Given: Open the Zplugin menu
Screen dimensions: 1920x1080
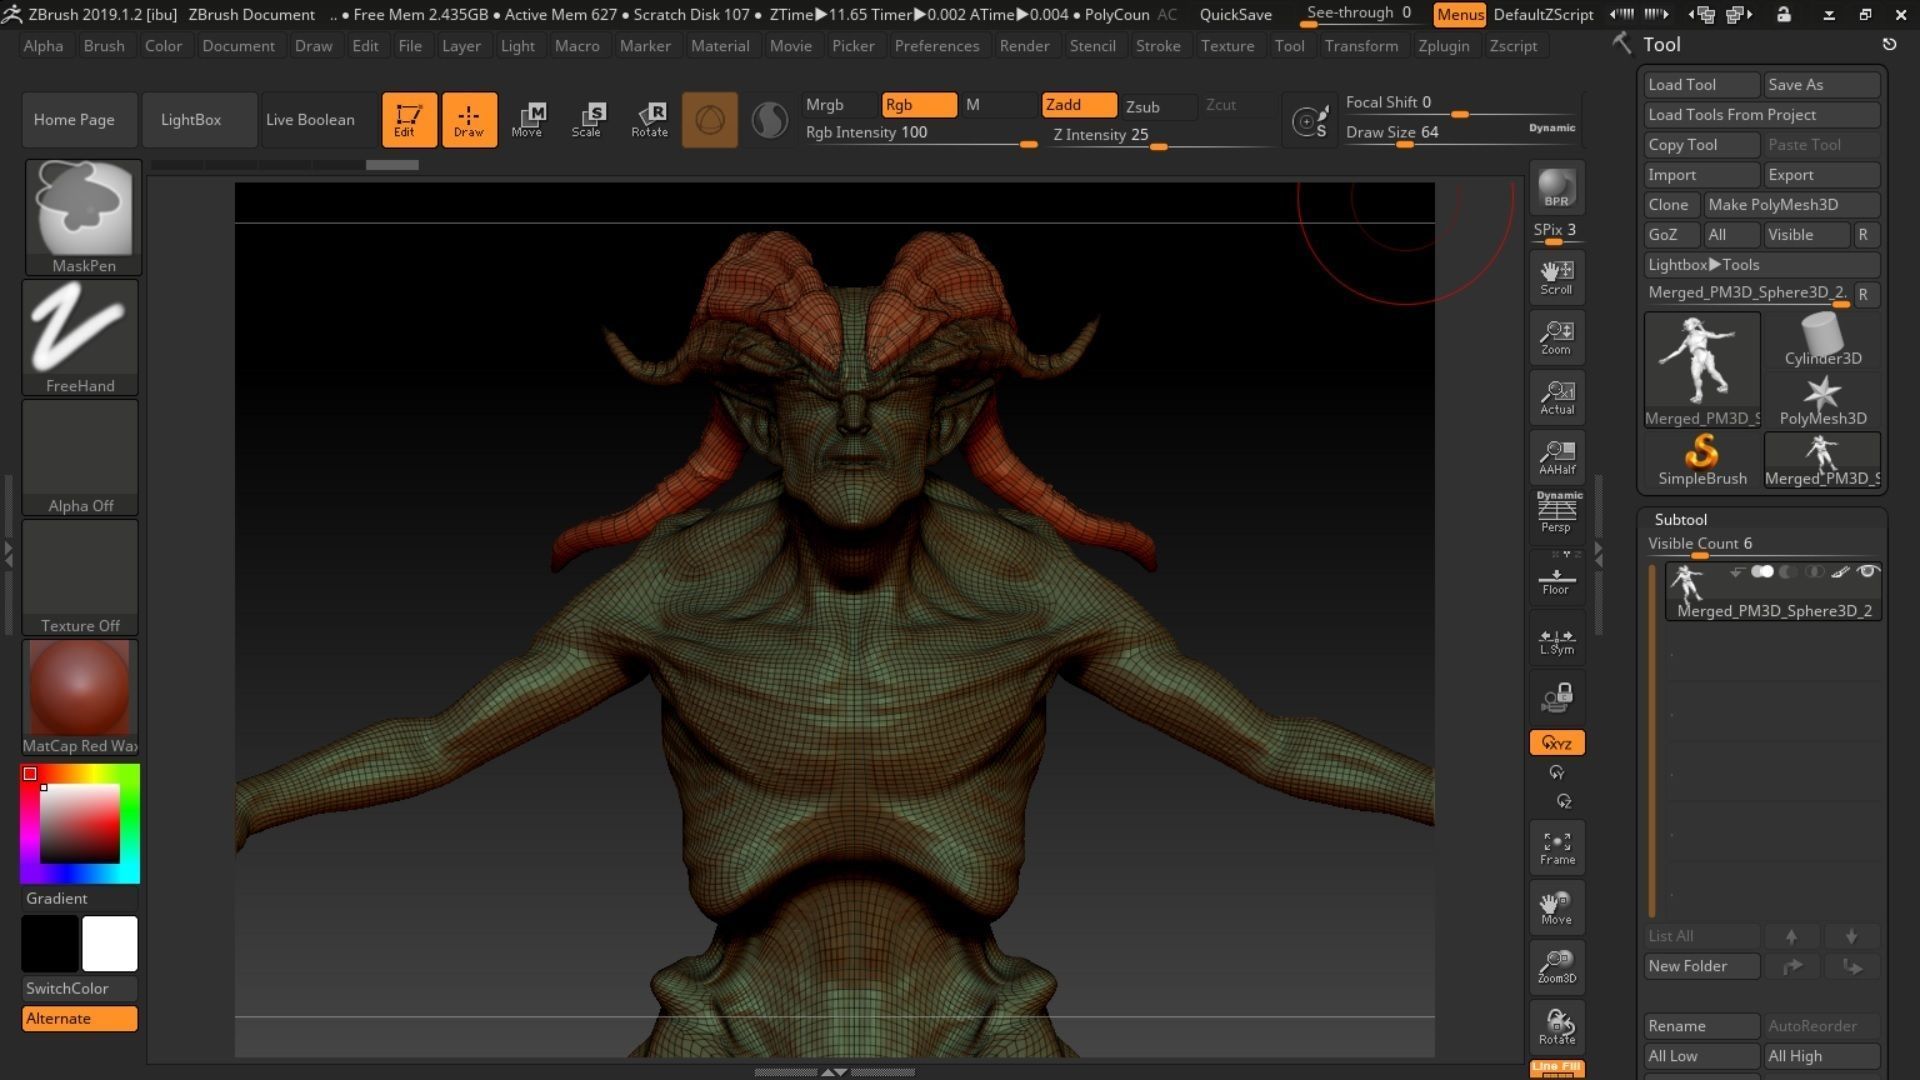Looking at the screenshot, I should point(1444,45).
